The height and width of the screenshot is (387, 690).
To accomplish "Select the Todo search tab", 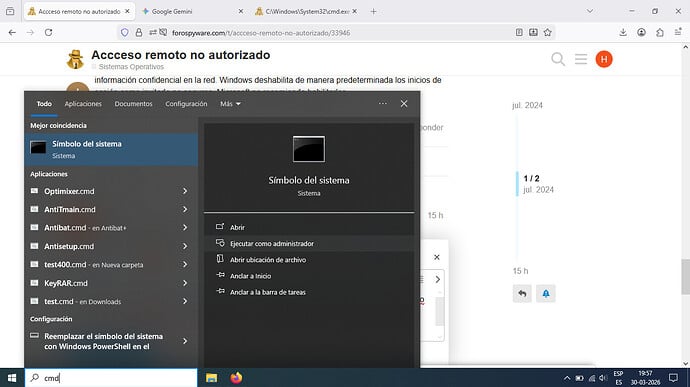I will pos(44,104).
